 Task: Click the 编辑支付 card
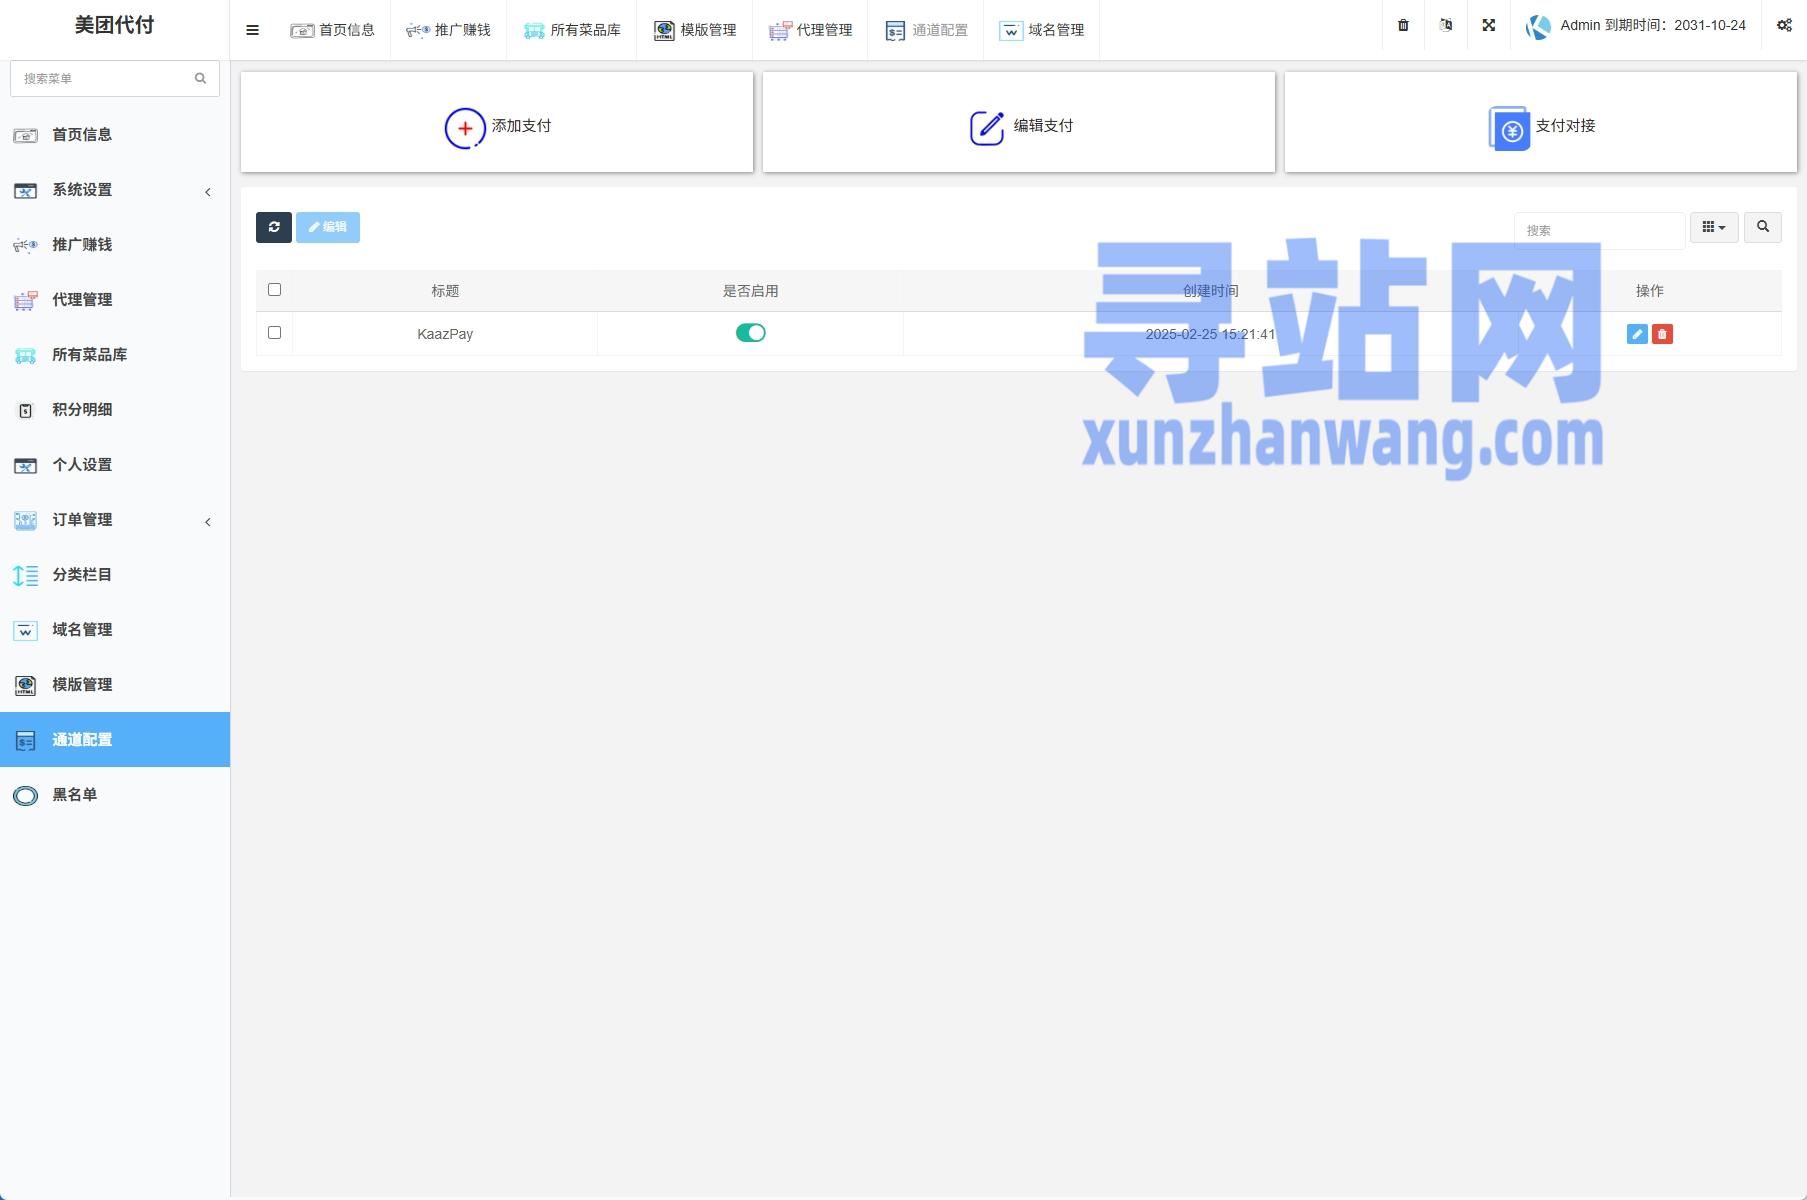[x=1019, y=122]
